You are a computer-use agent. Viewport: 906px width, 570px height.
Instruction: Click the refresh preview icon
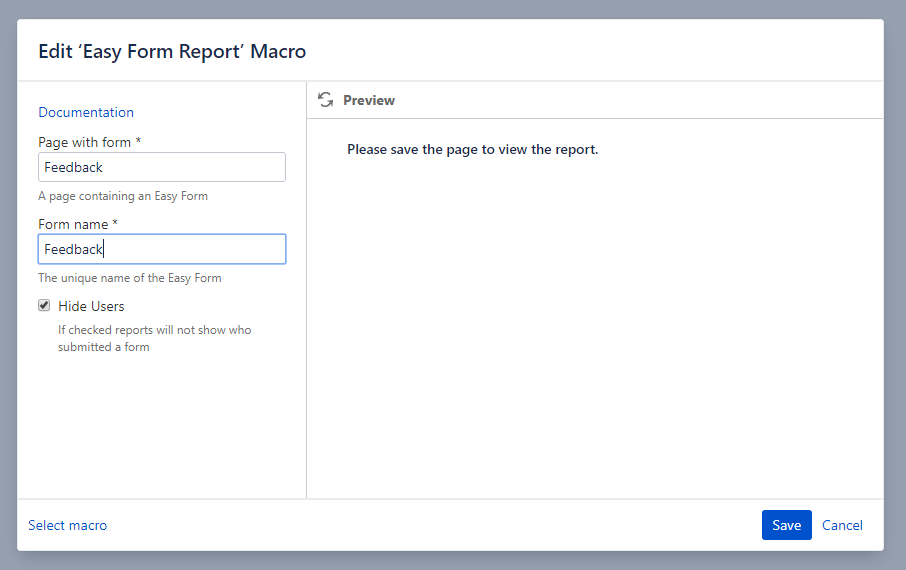click(x=325, y=100)
